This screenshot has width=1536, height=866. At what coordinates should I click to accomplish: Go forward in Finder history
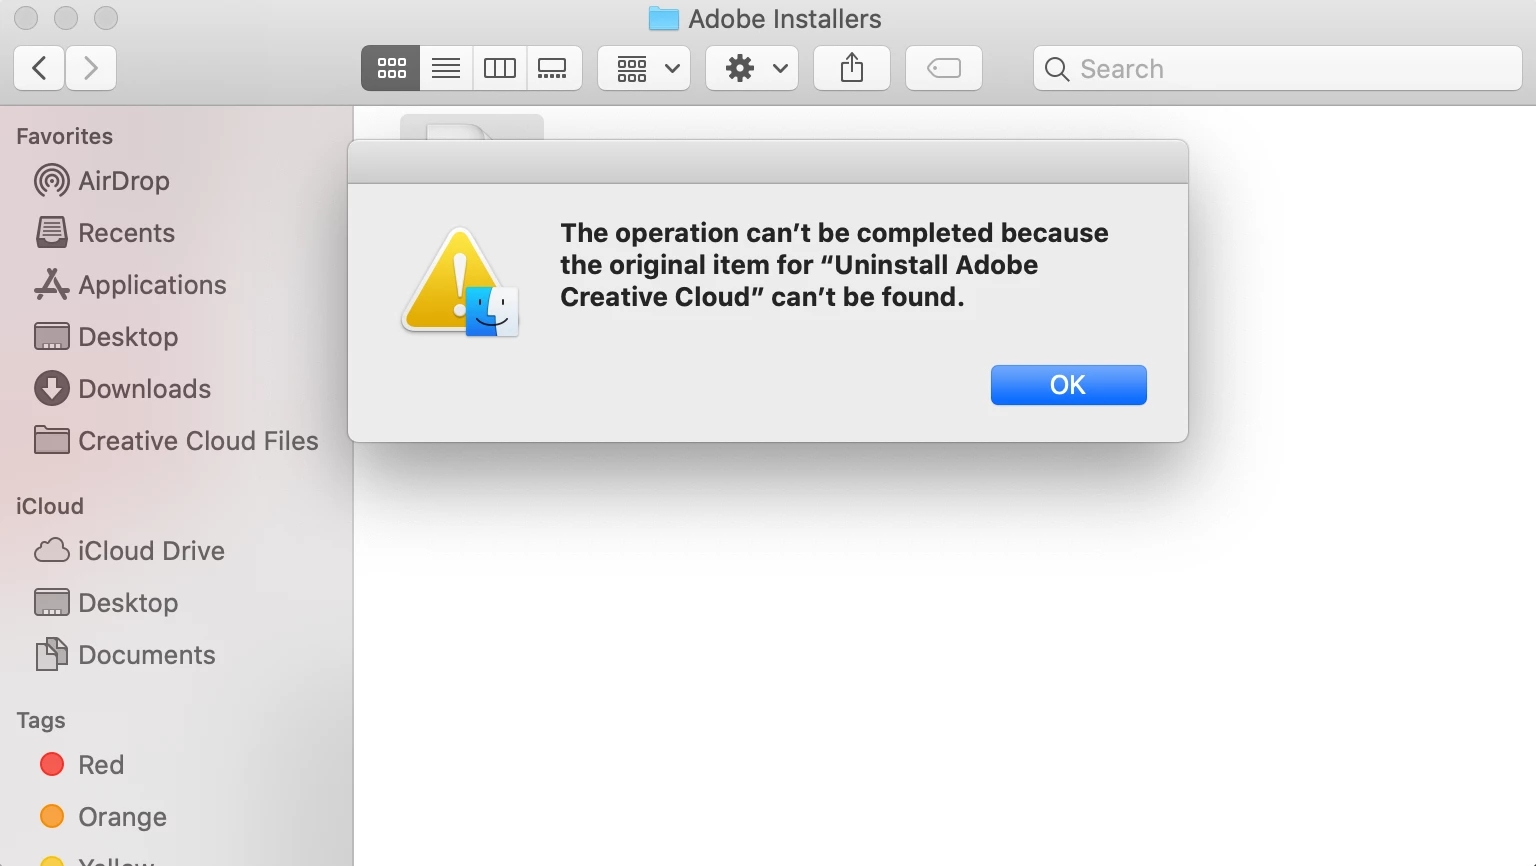[91, 68]
